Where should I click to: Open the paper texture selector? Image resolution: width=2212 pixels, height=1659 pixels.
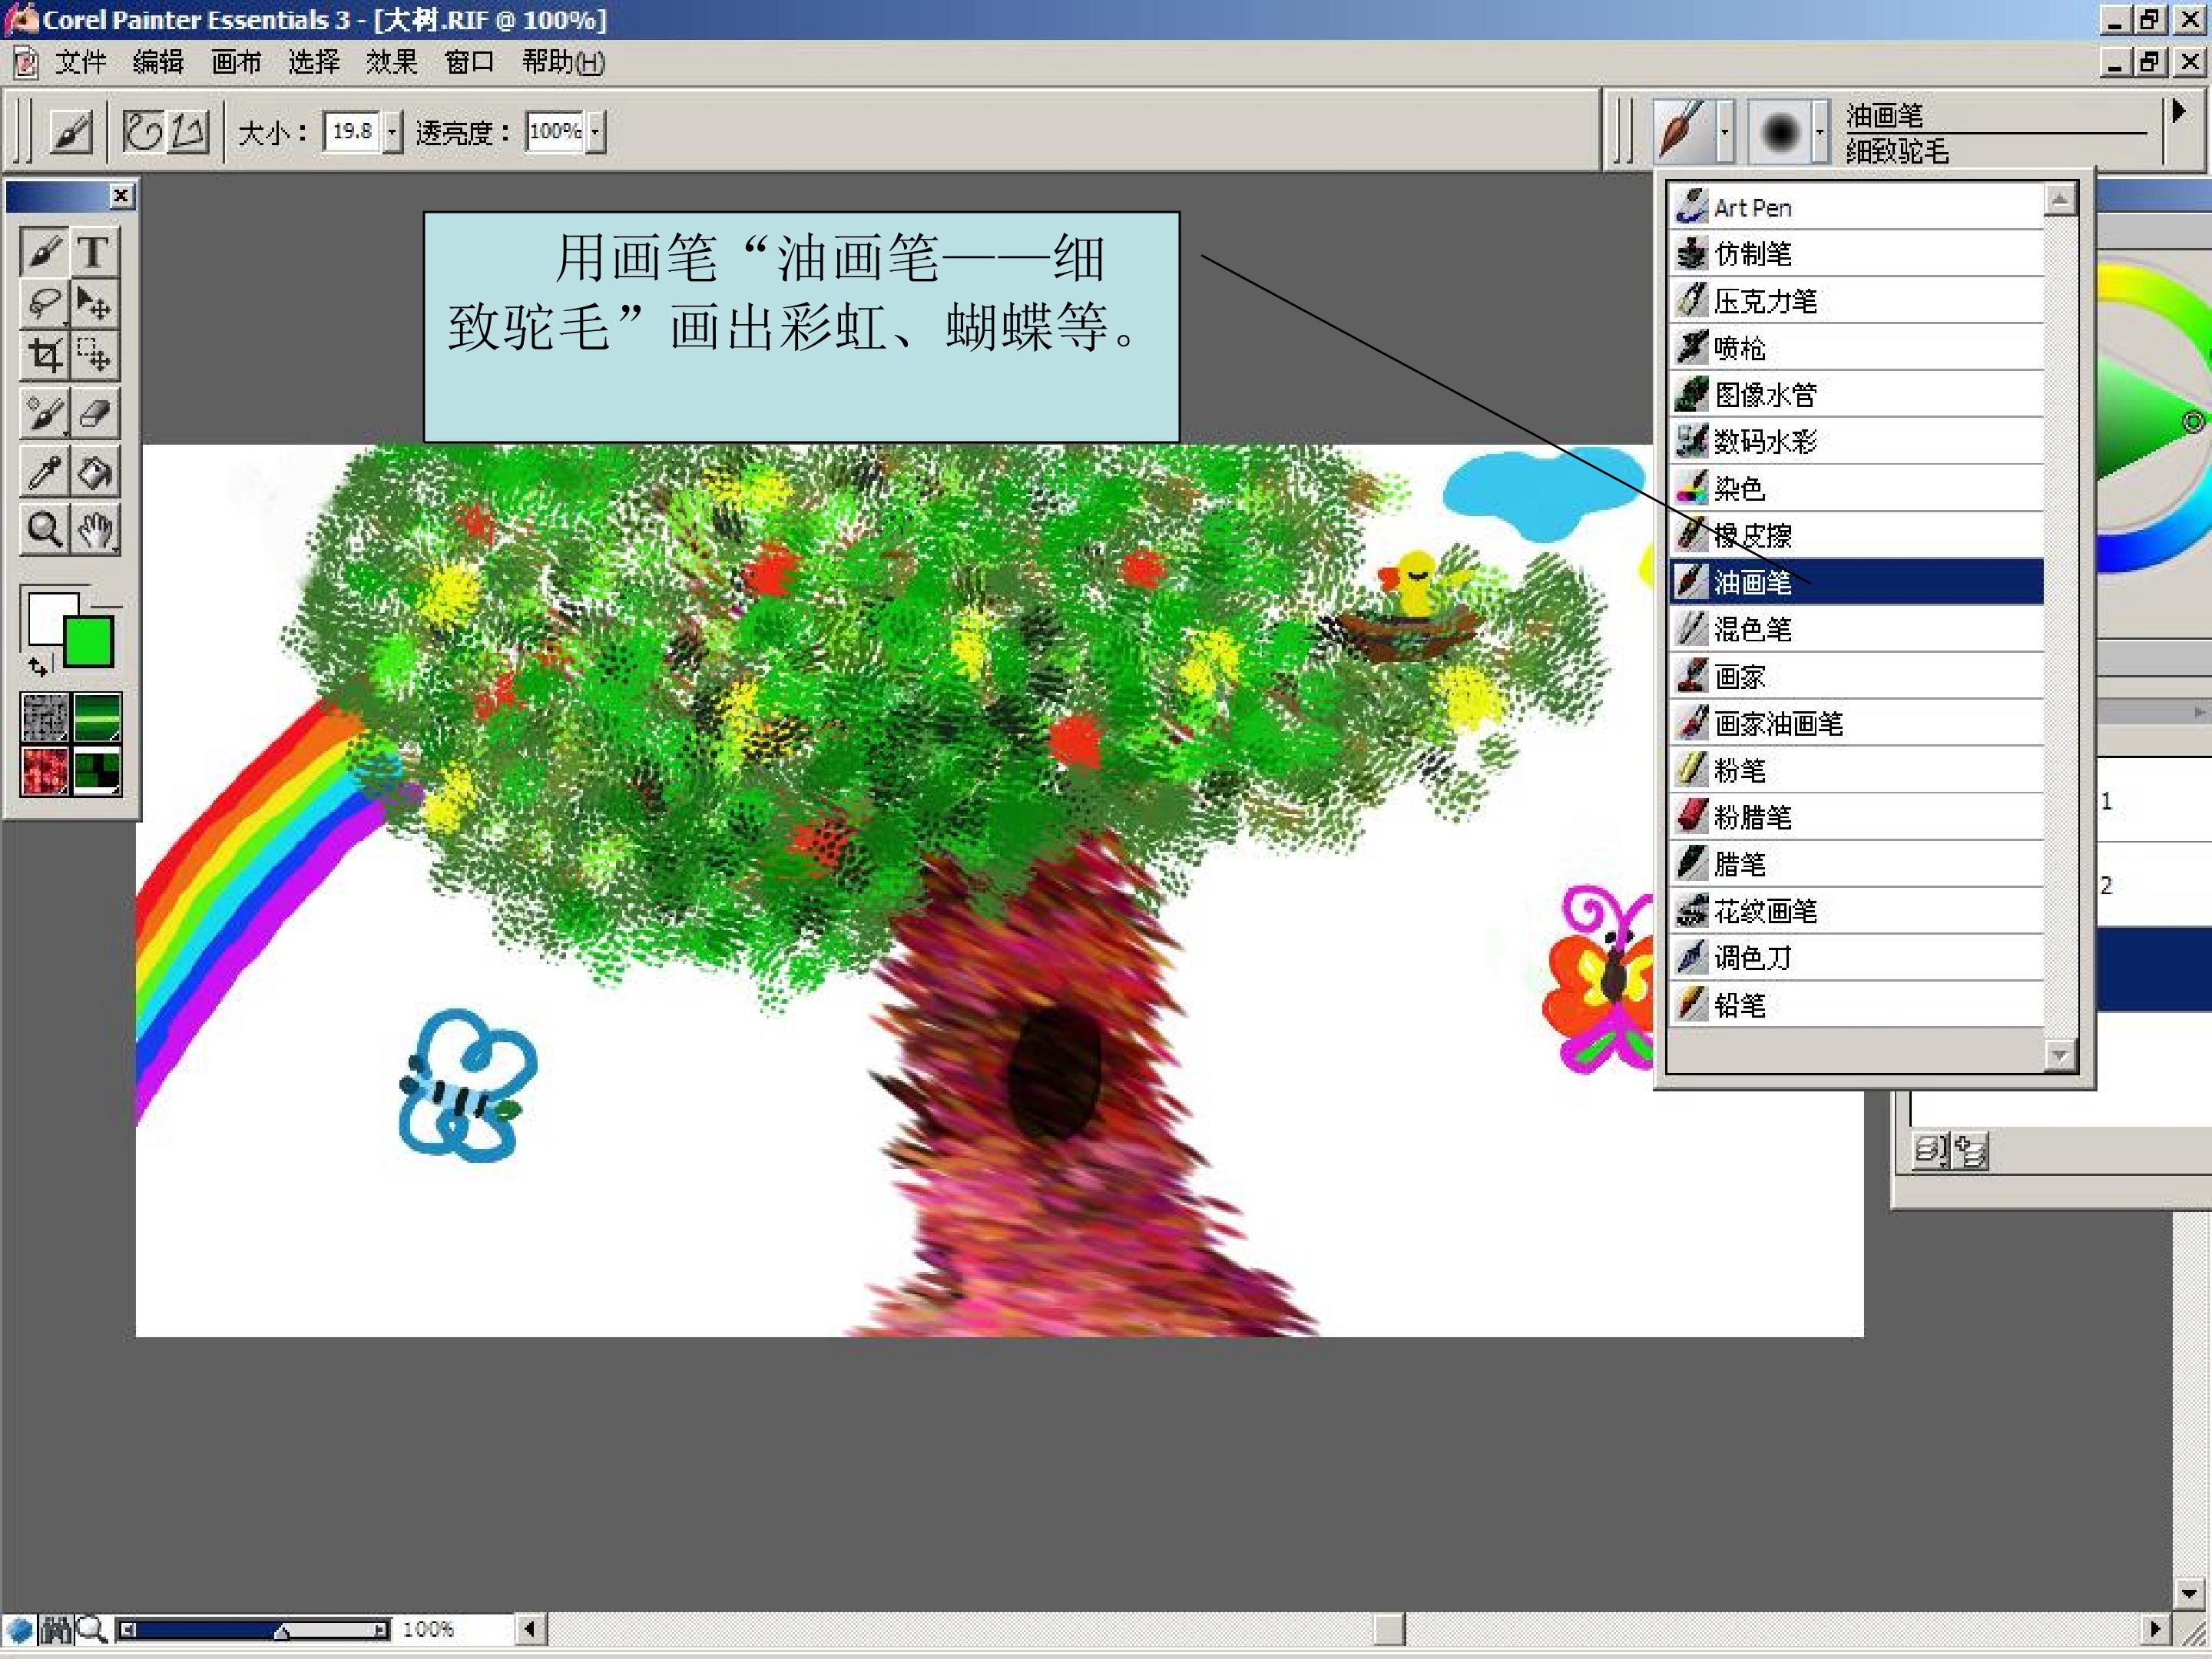coord(45,717)
